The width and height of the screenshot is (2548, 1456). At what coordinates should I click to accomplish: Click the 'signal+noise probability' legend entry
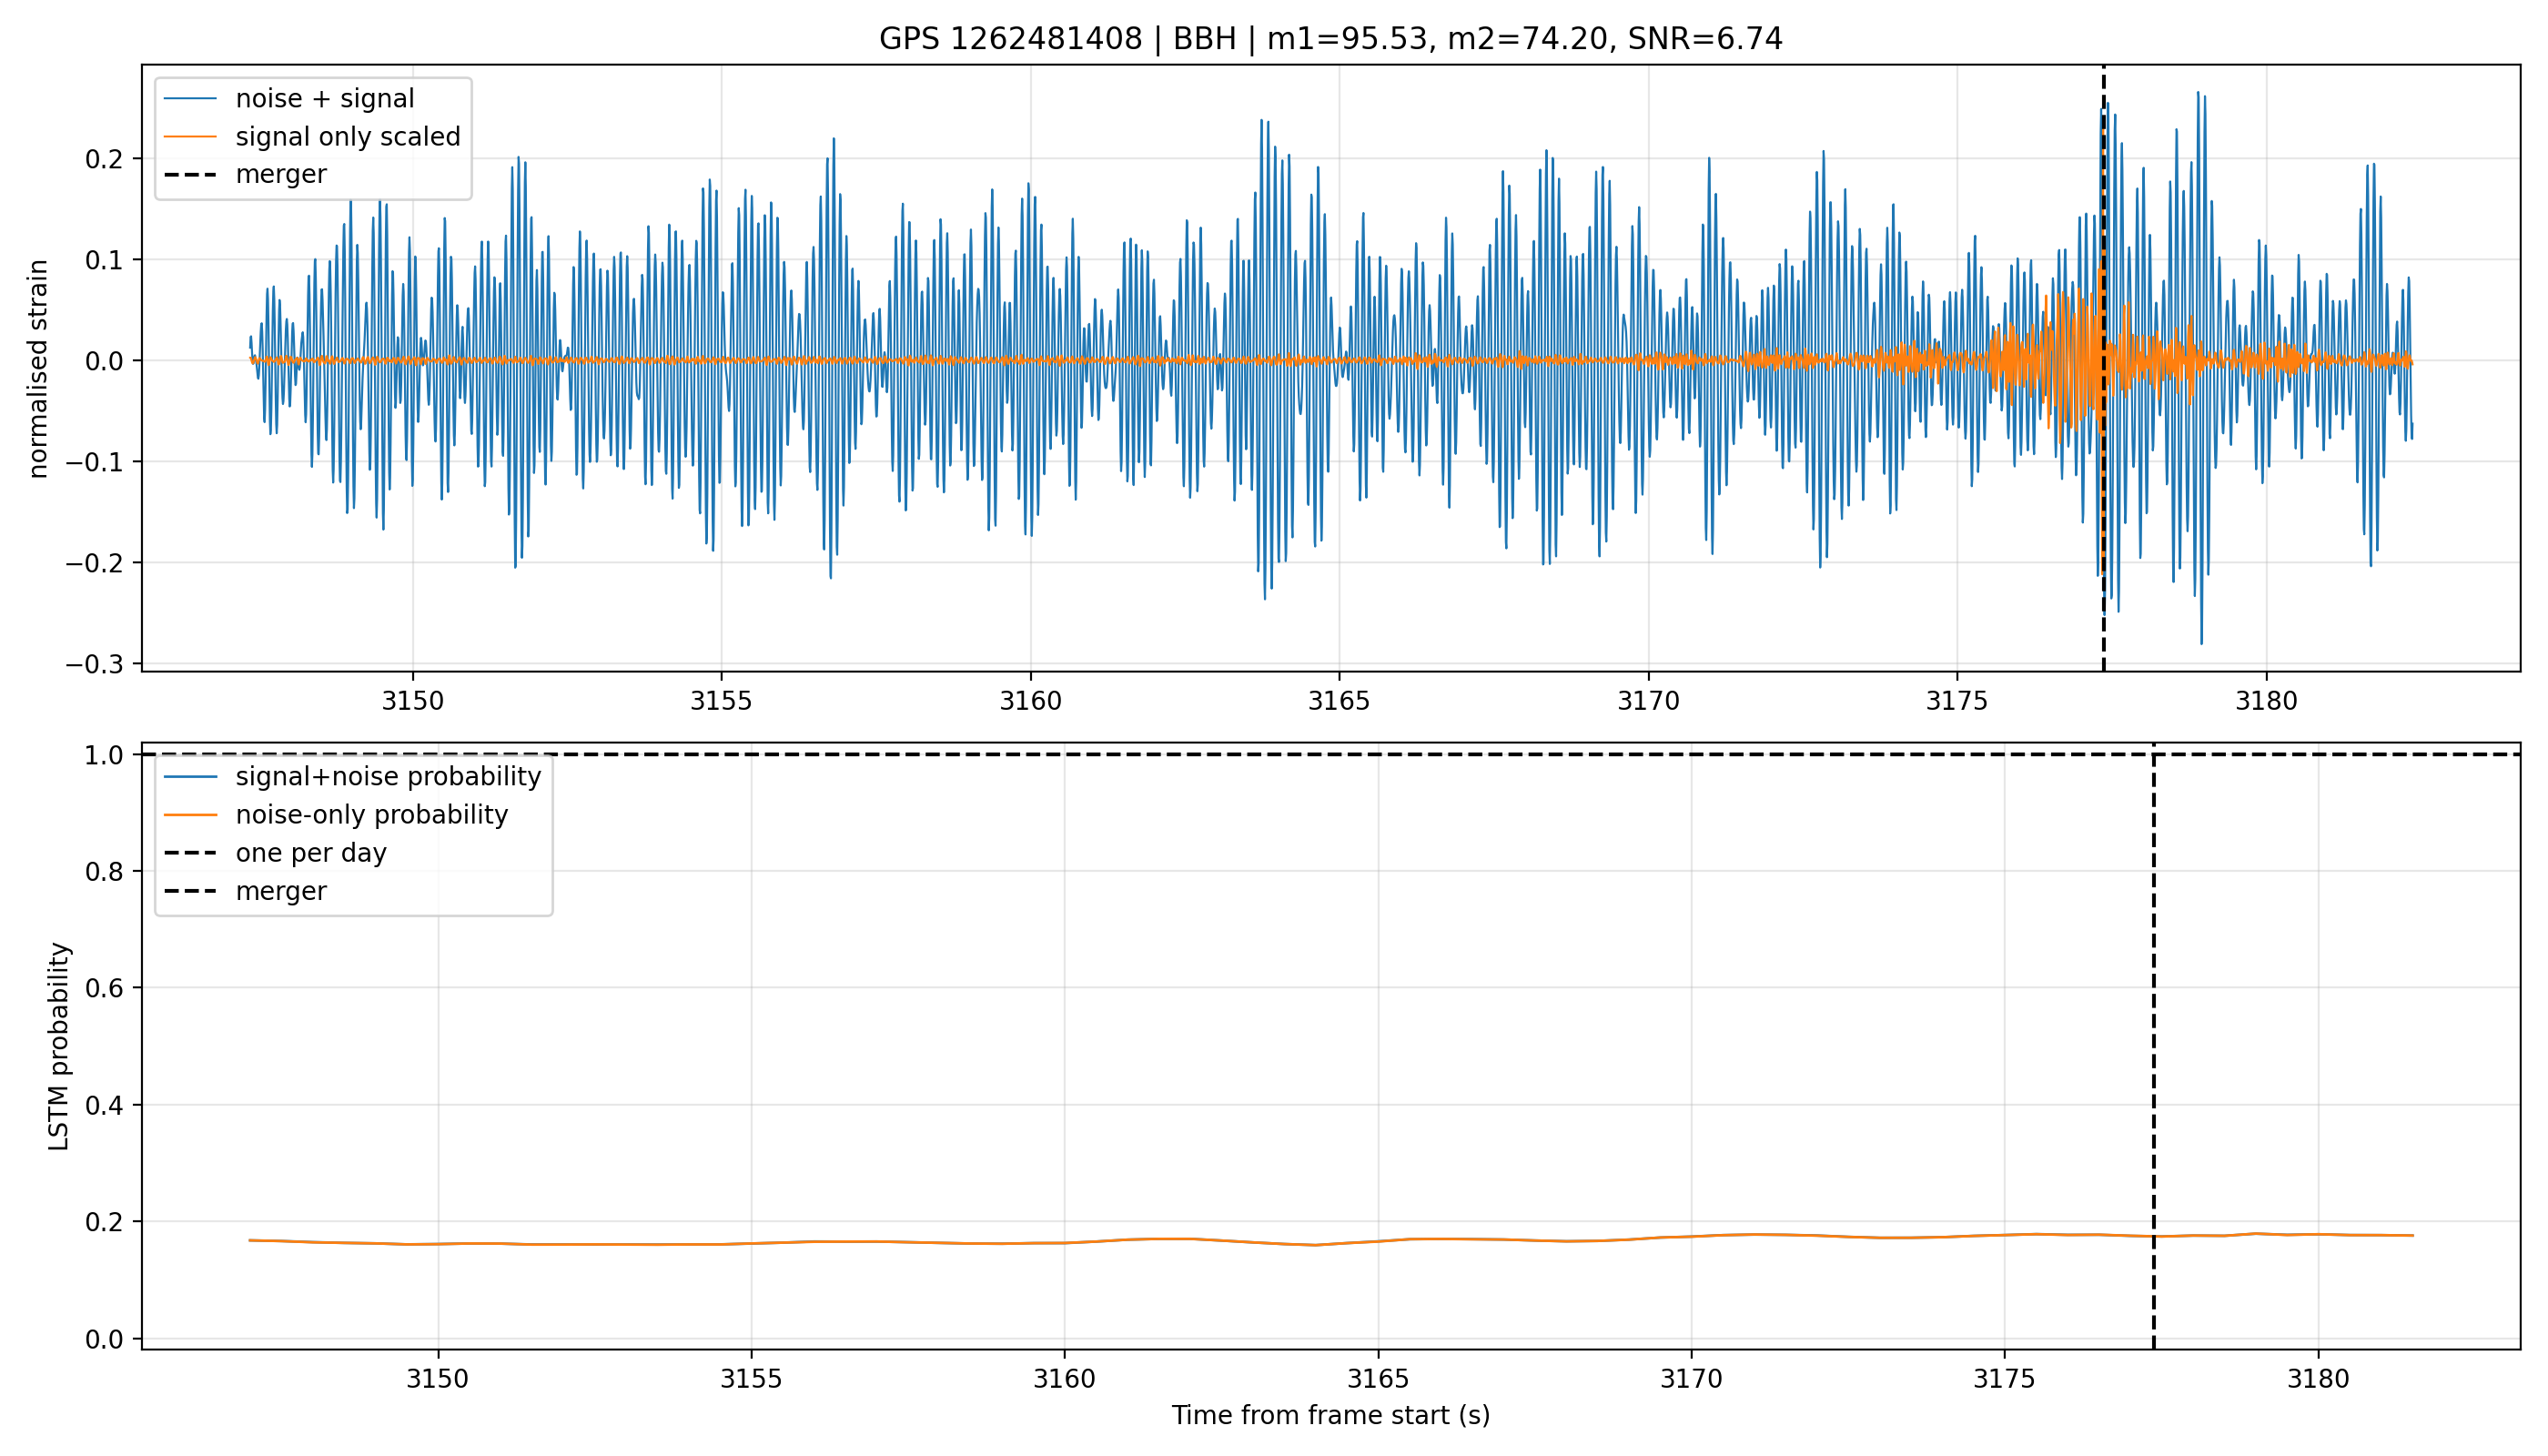coord(352,777)
